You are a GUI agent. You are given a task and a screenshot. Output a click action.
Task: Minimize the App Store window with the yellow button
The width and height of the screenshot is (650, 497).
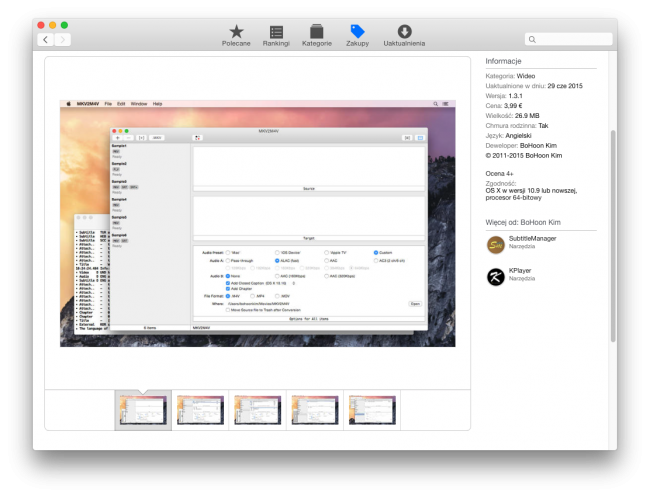tap(53, 25)
